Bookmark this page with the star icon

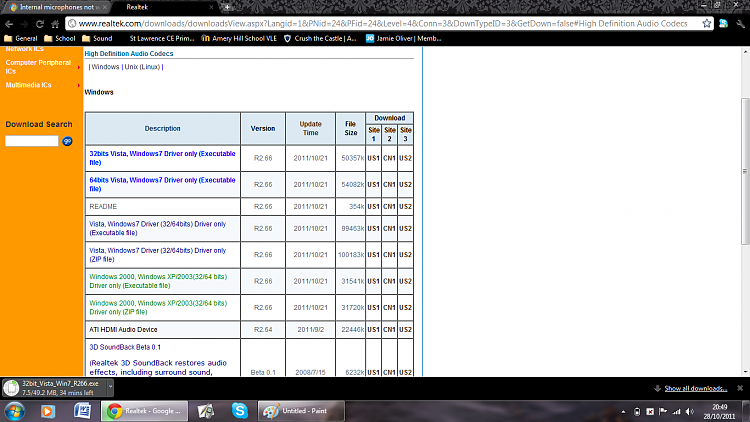point(706,23)
